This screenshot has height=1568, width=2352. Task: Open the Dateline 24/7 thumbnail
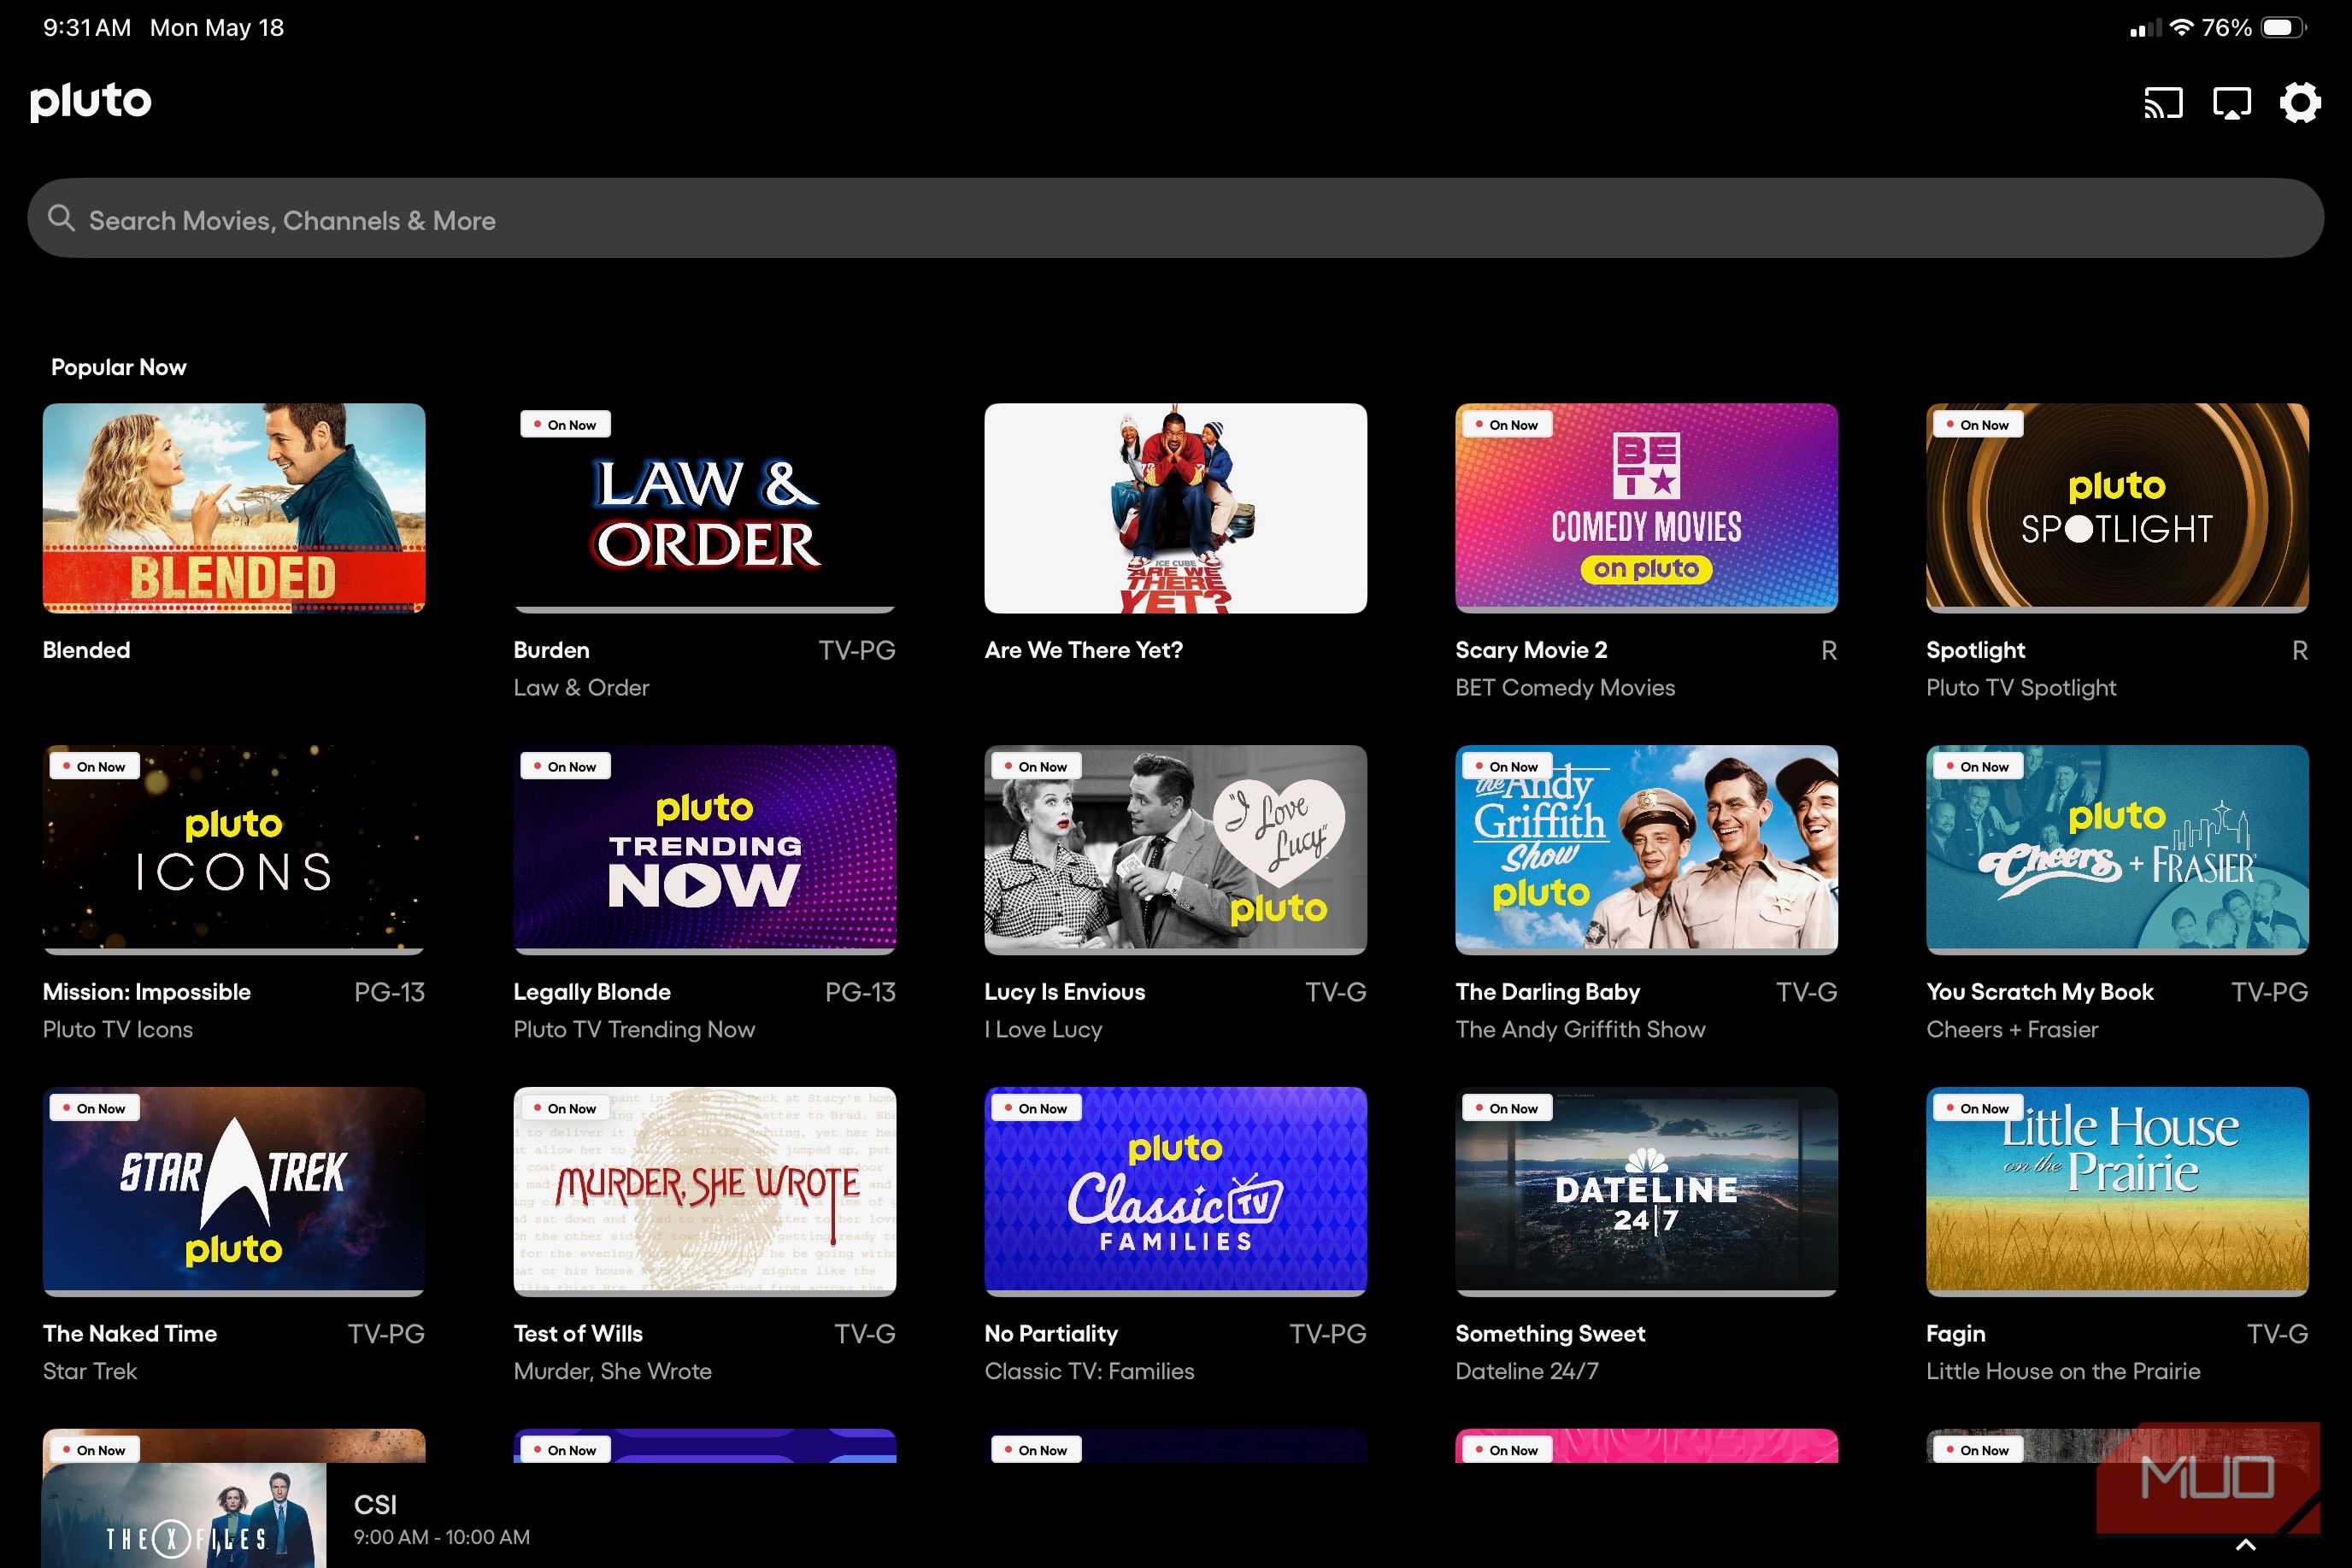pyautogui.click(x=1646, y=1192)
